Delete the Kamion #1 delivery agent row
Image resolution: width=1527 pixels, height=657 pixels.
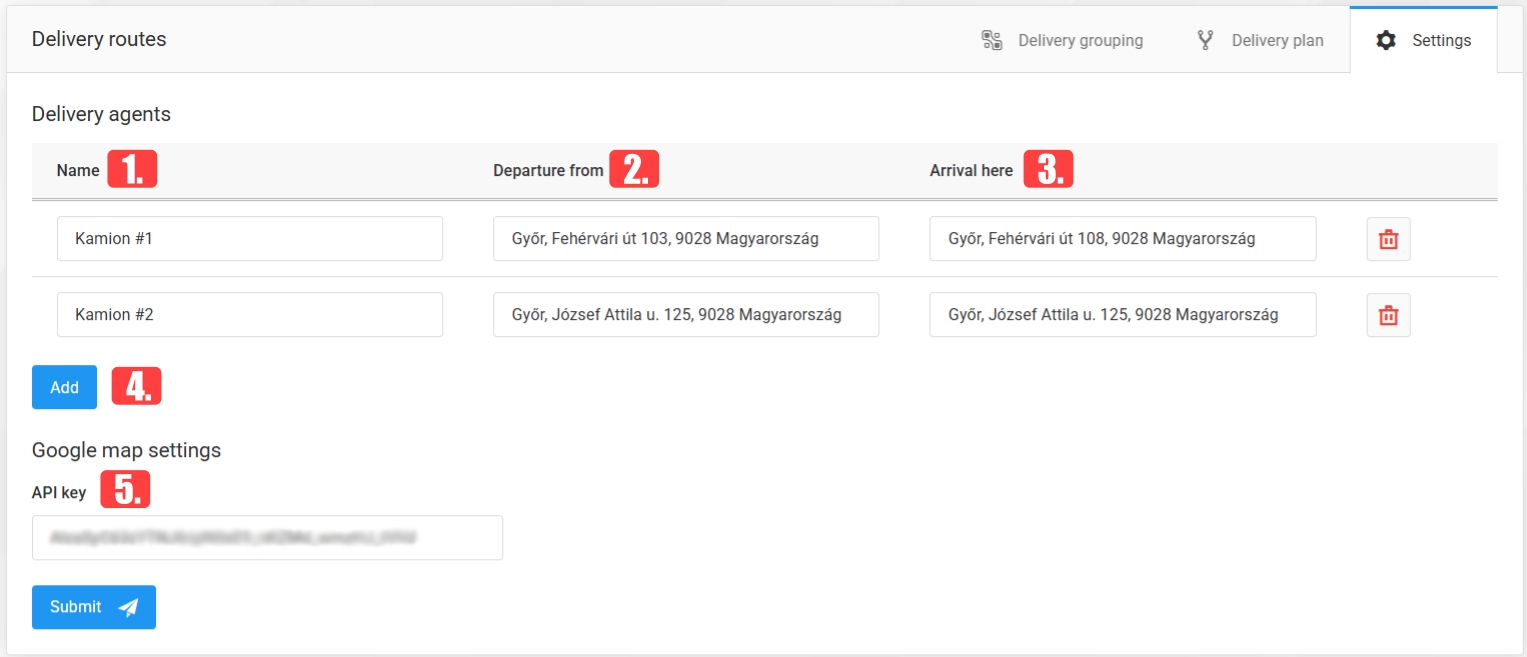coord(1388,239)
